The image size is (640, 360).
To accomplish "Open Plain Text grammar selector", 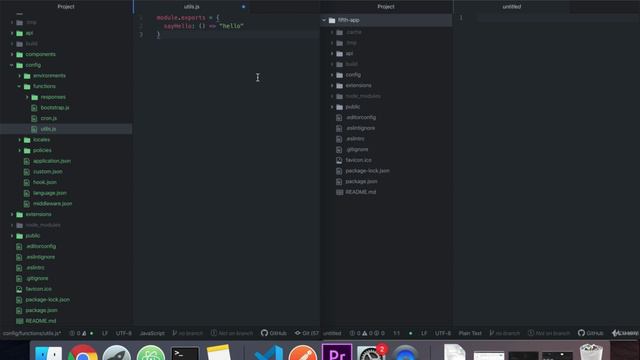I will pyautogui.click(x=470, y=333).
